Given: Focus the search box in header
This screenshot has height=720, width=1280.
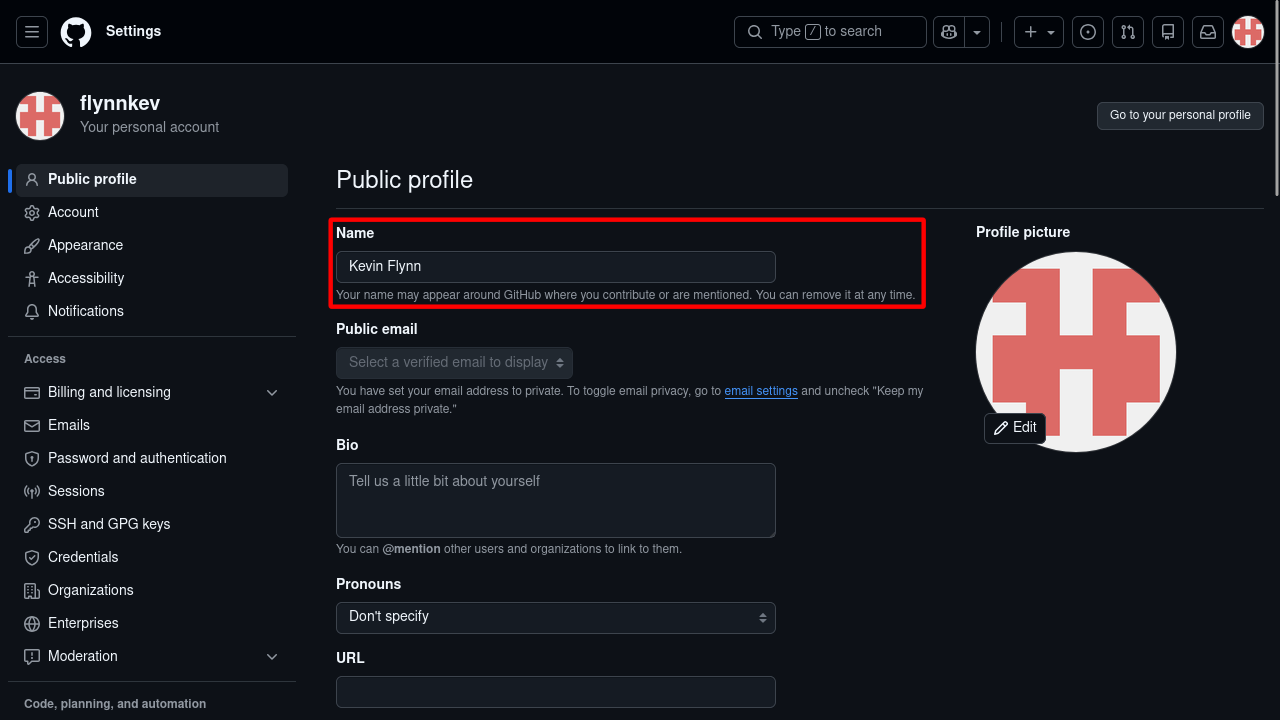Looking at the screenshot, I should (x=830, y=32).
